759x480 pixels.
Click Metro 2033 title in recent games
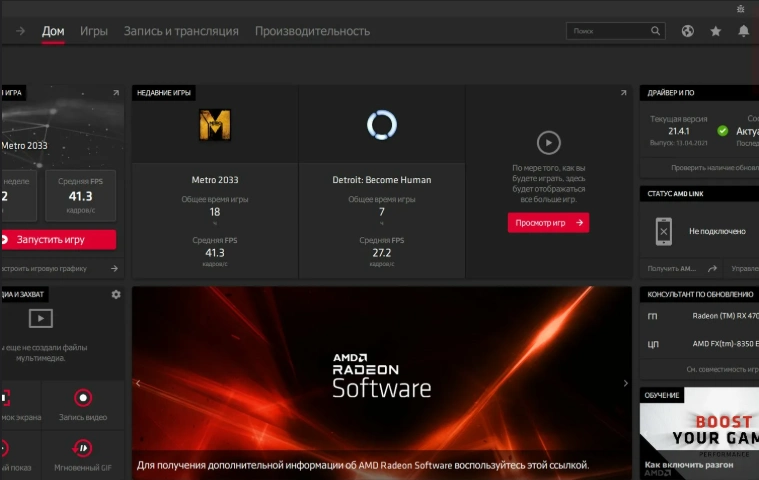(x=215, y=180)
